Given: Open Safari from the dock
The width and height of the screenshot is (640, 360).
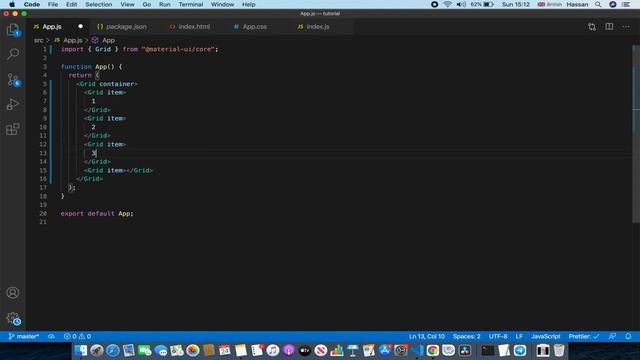Looking at the screenshot, I should 113,351.
